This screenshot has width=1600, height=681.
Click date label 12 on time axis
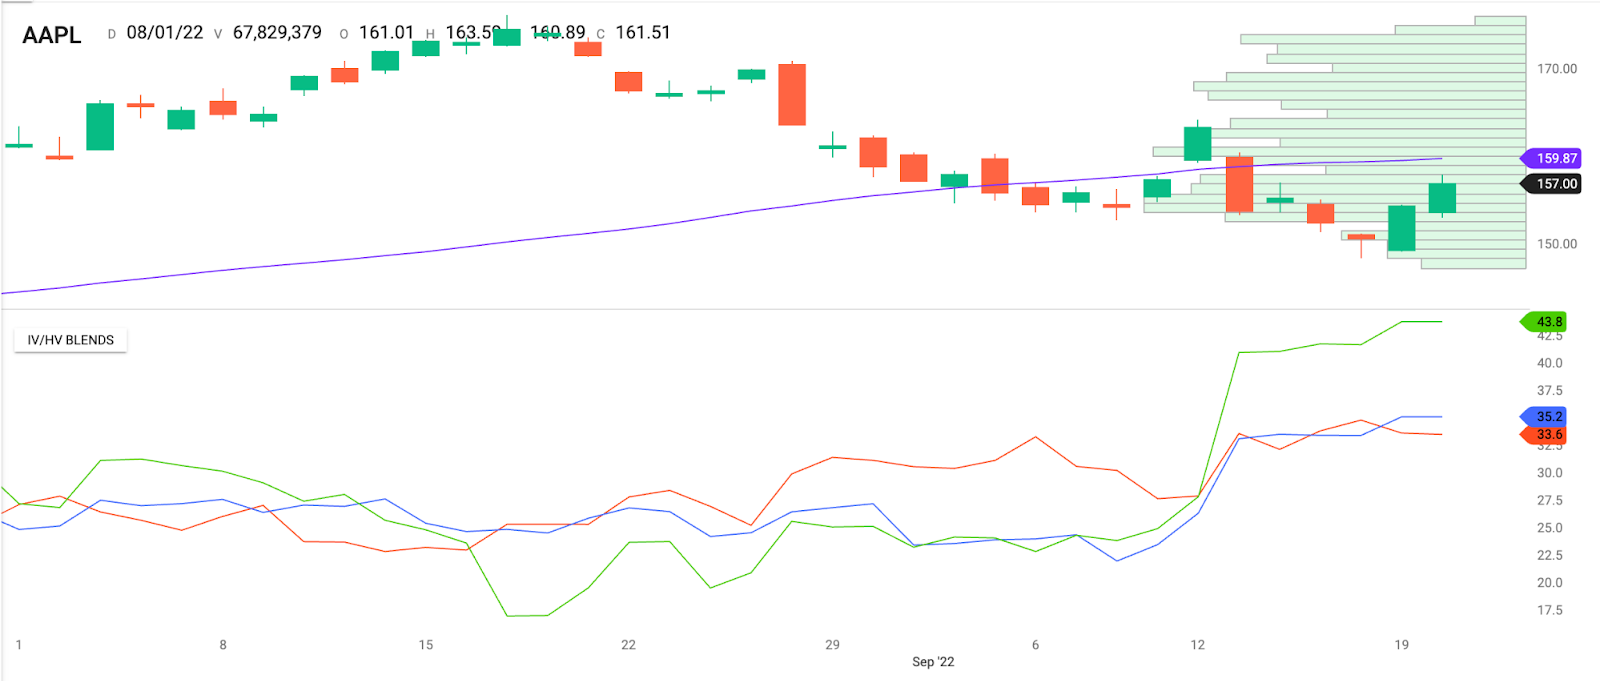(x=1197, y=645)
